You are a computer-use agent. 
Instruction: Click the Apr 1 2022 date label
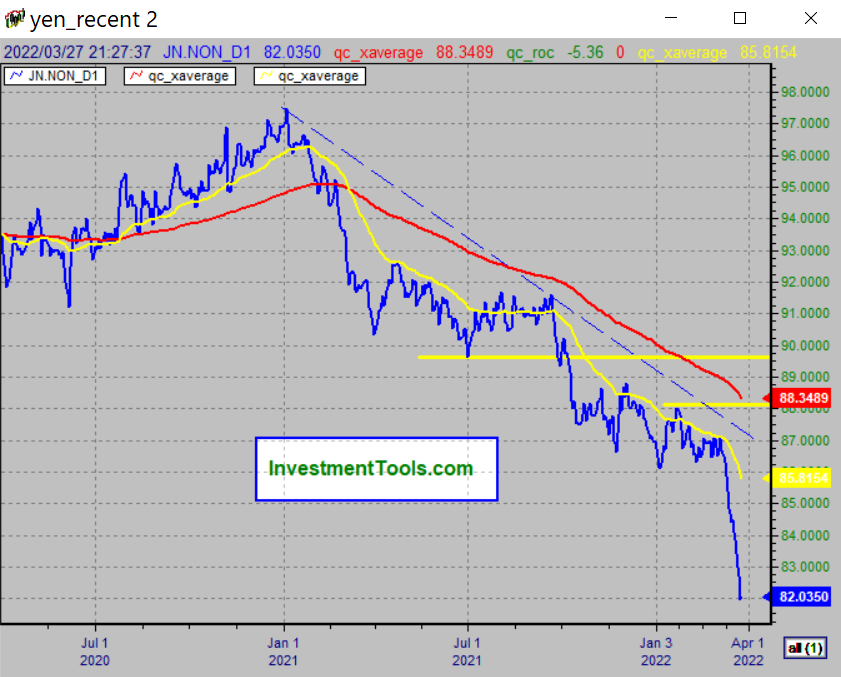pos(748,652)
